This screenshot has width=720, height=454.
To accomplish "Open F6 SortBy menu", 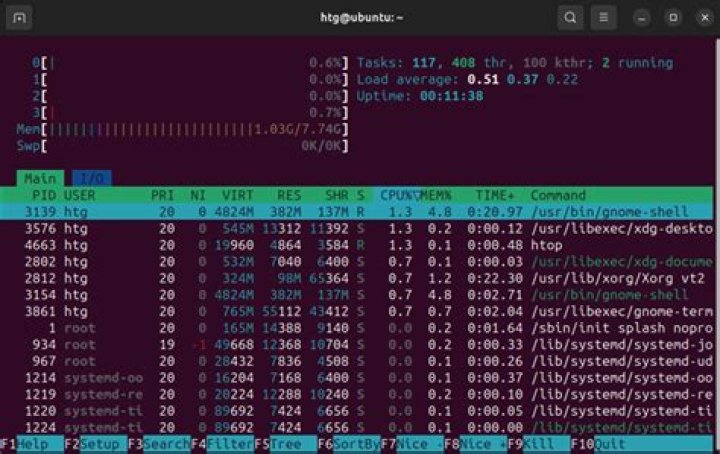I will 349,444.
